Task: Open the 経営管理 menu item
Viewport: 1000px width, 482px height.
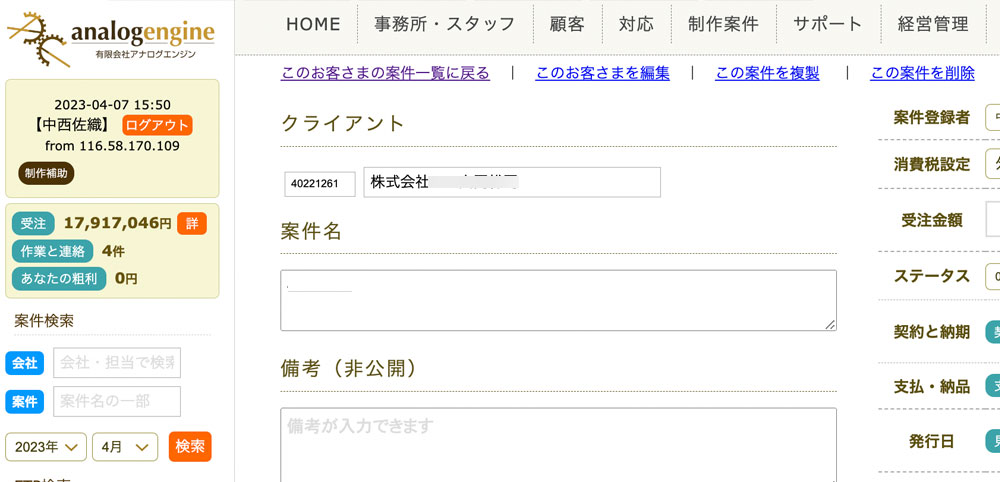Action: (933, 24)
